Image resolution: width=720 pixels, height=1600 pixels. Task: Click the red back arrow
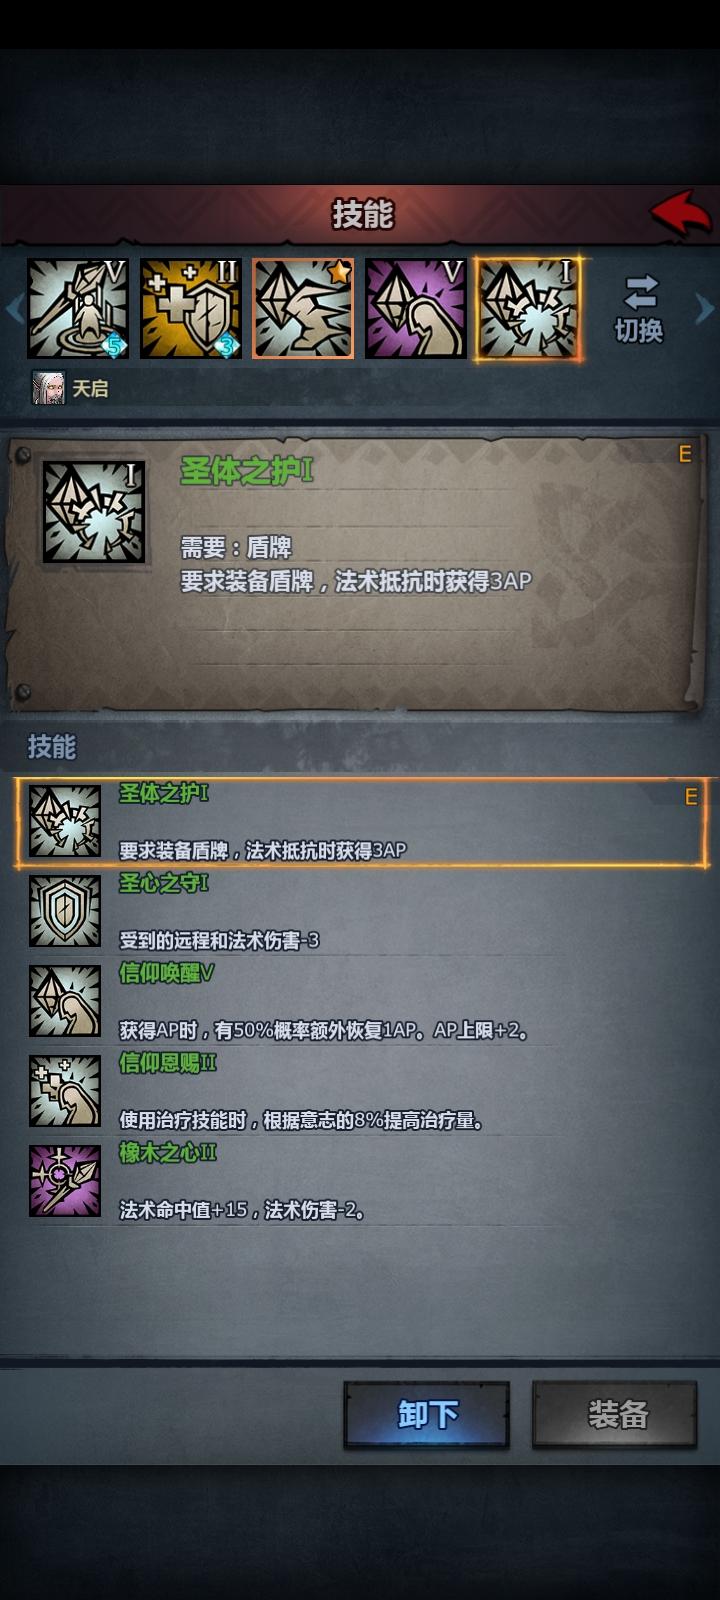(681, 213)
